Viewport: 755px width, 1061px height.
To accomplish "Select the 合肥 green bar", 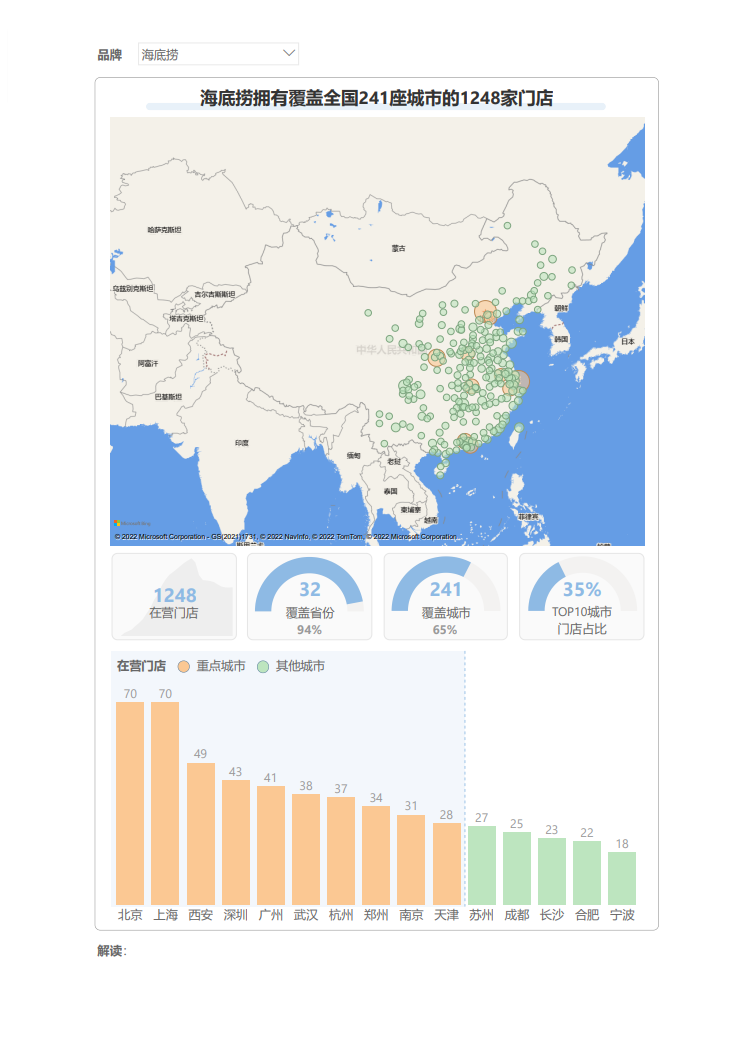I will (x=587, y=873).
